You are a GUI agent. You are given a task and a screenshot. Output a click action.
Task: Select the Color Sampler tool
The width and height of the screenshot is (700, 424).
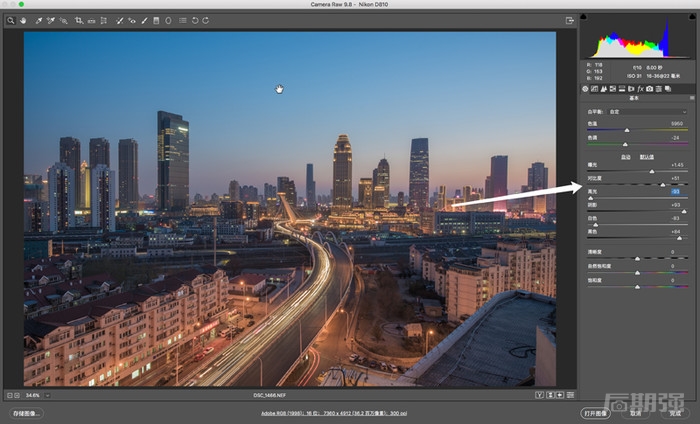(50, 21)
